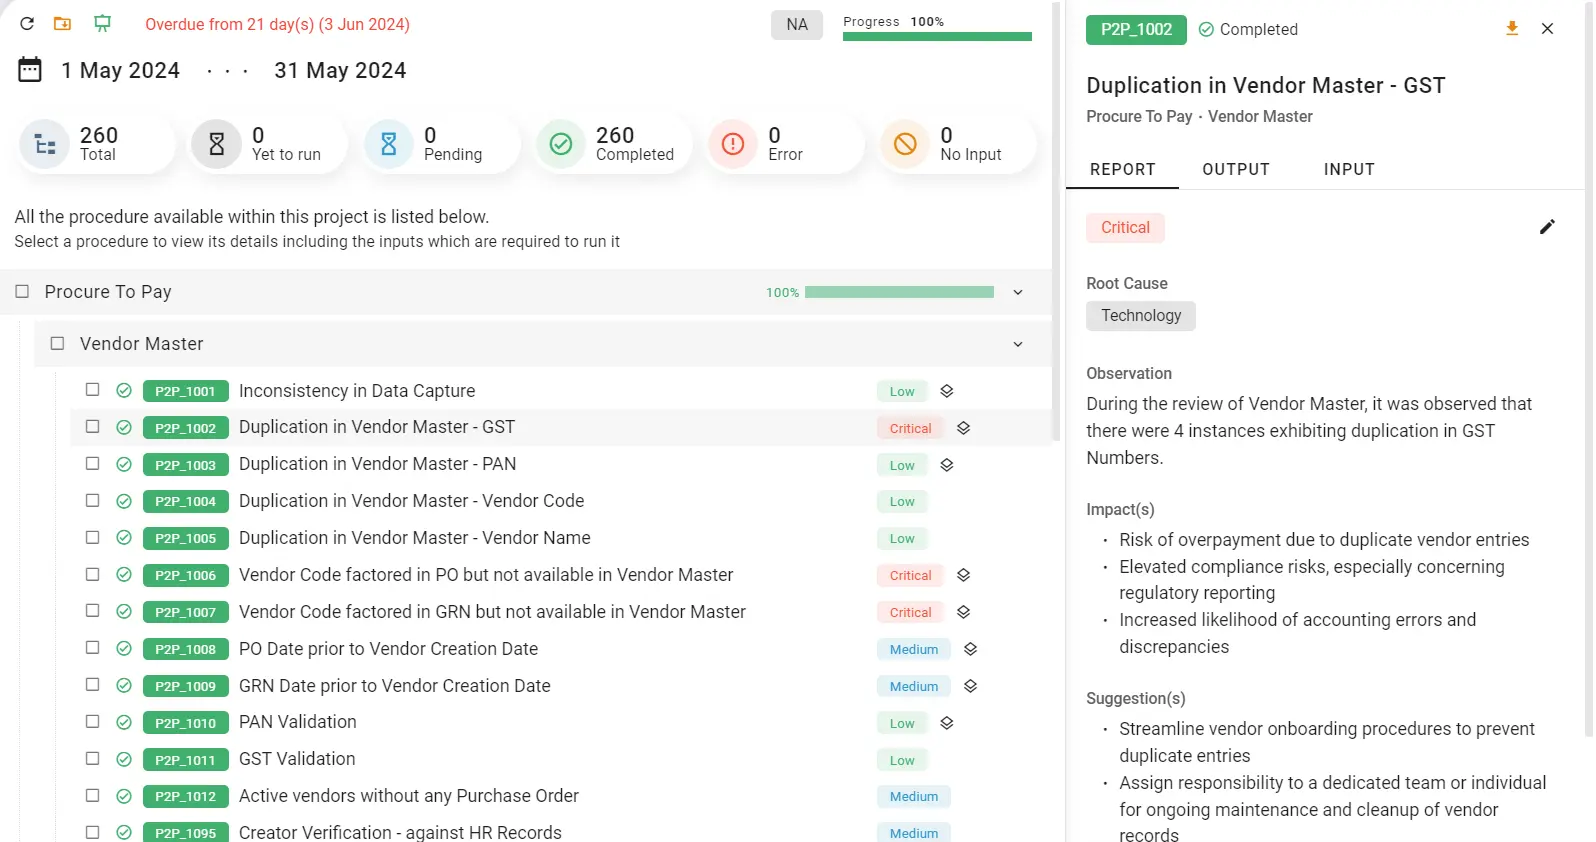
Task: Switch to the INPUT tab
Action: (1348, 170)
